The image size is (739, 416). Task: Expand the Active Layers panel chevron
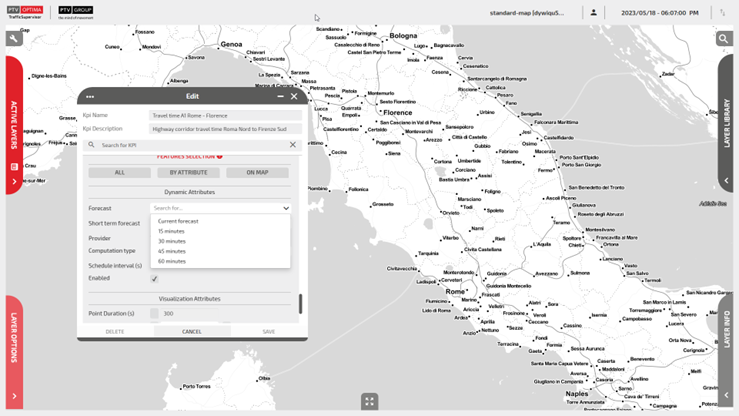(14, 182)
